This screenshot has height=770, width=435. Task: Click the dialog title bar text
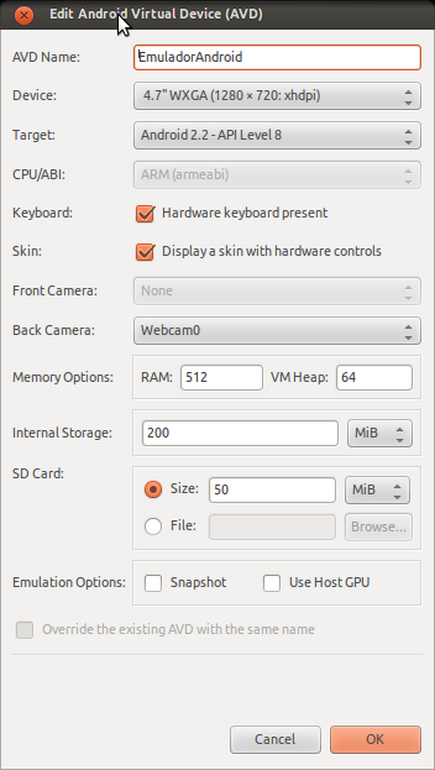(x=156, y=14)
